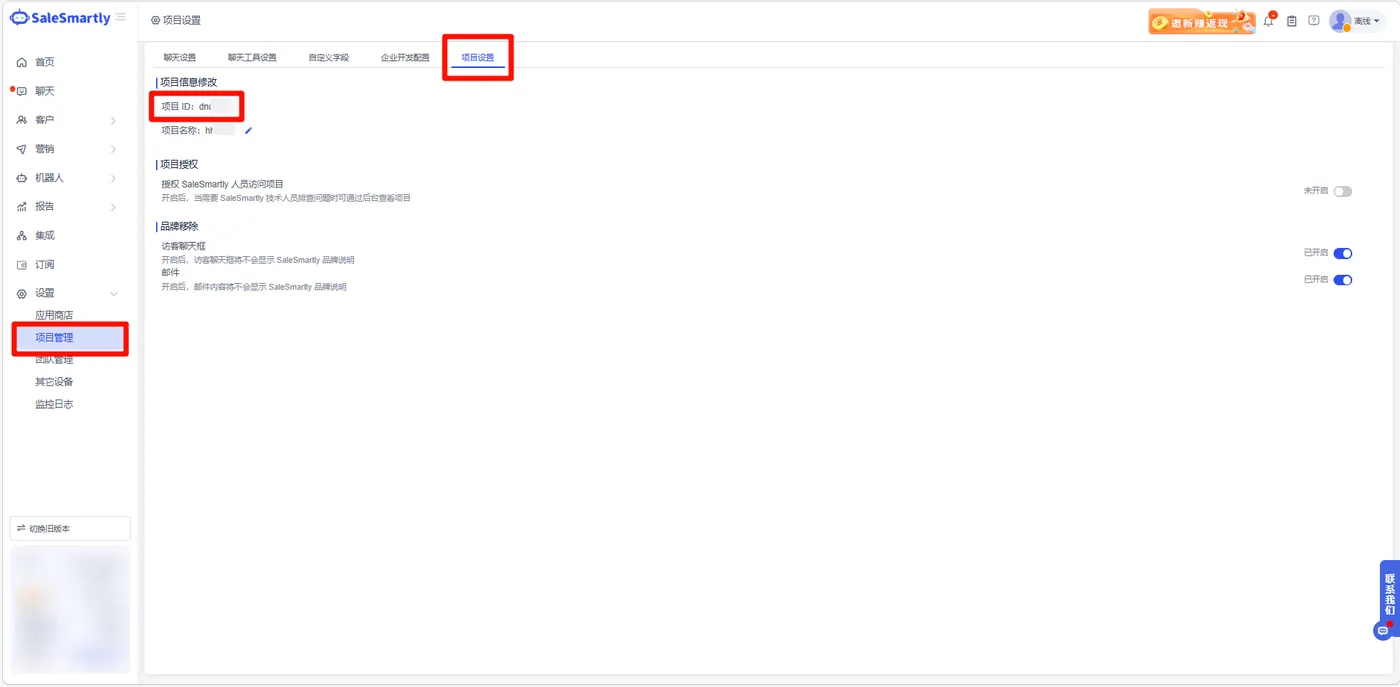Click the integration icon beside 集成

pyautogui.click(x=22, y=236)
